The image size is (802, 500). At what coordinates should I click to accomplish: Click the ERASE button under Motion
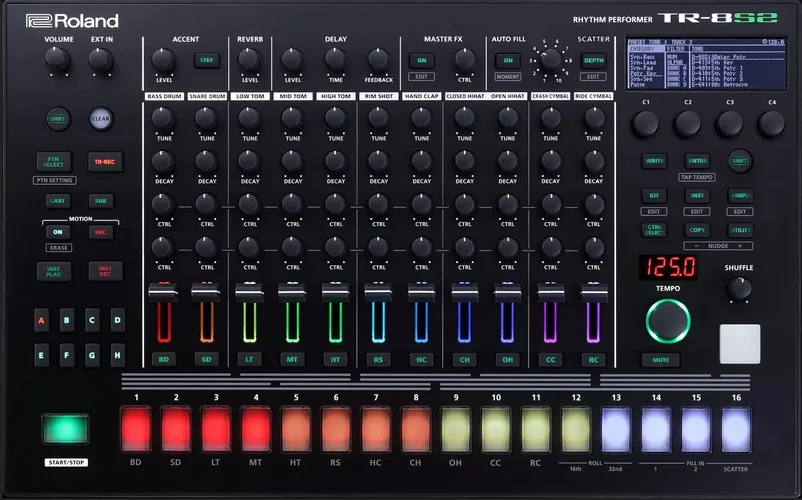click(59, 247)
